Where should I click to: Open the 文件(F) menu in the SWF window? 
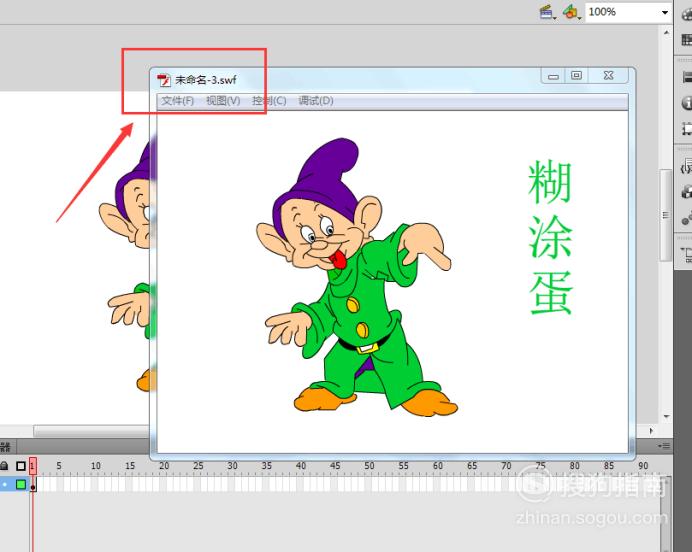point(177,101)
